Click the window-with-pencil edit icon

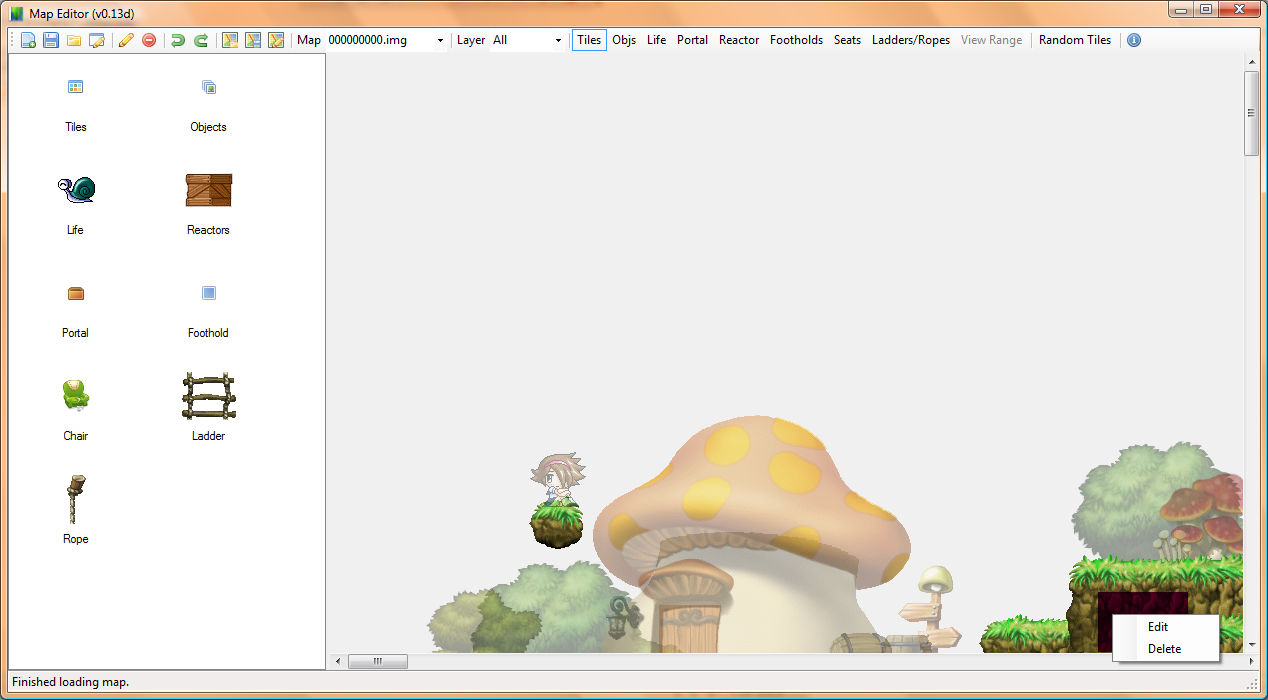coord(97,40)
